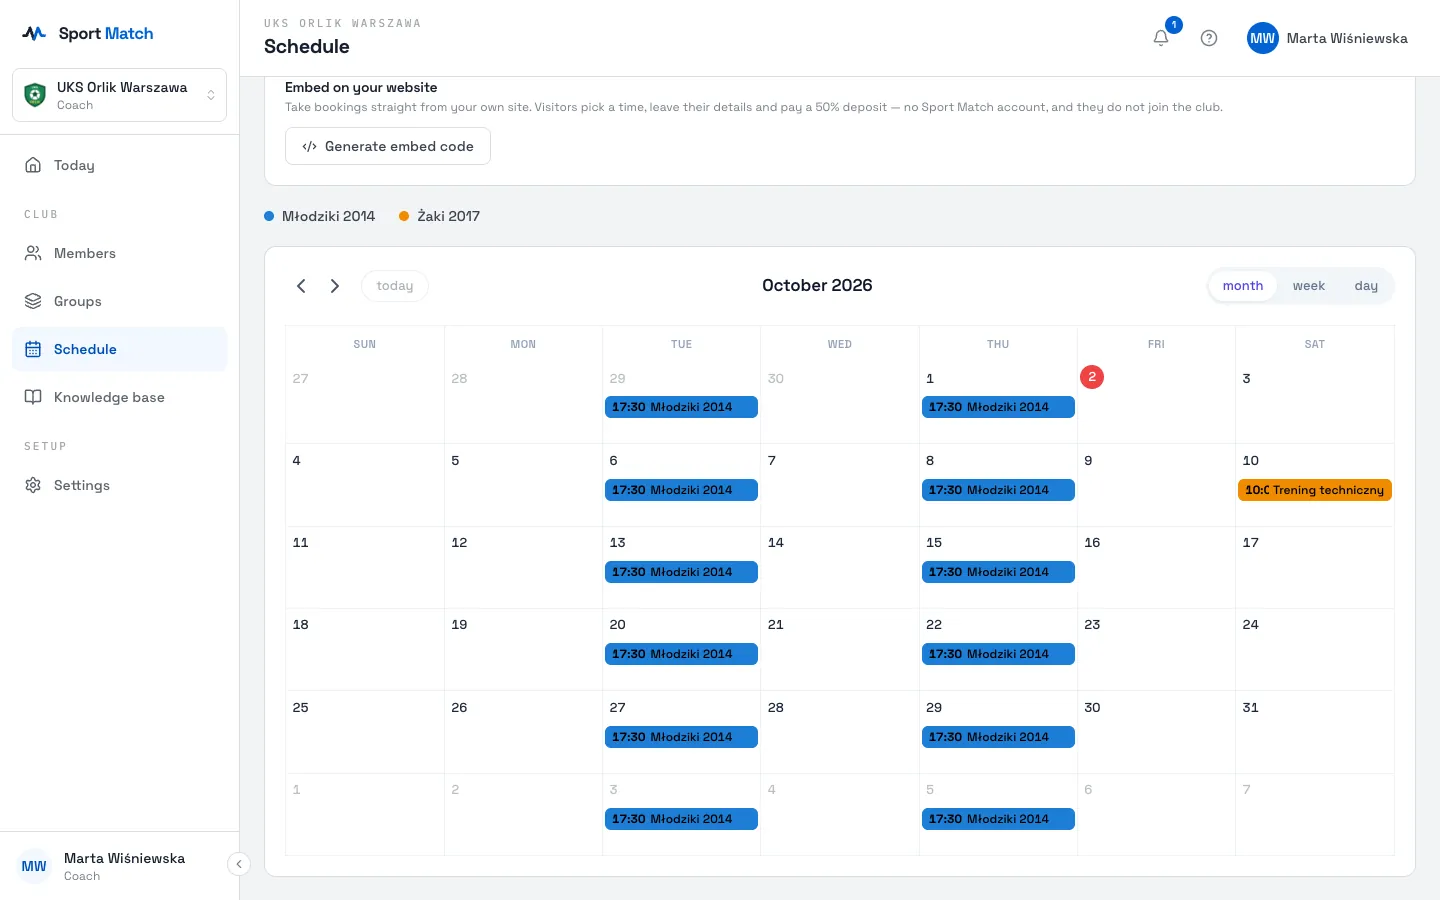Viewport: 1440px width, 900px height.
Task: Click the WED column header
Action: (x=840, y=344)
